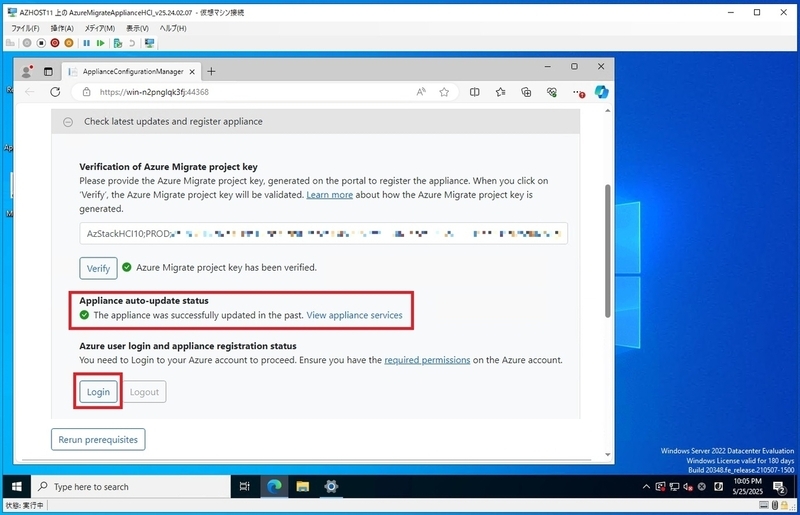Open a new Edge tab

tap(211, 71)
